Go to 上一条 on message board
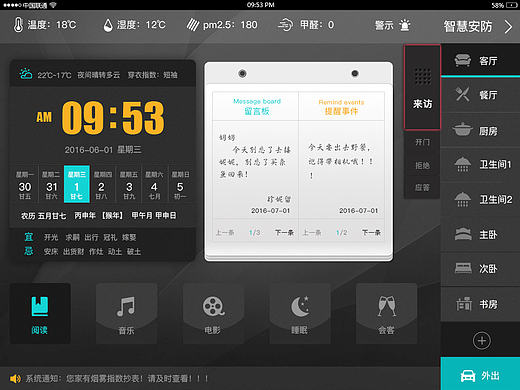This screenshot has height=390, width=520. (225, 232)
